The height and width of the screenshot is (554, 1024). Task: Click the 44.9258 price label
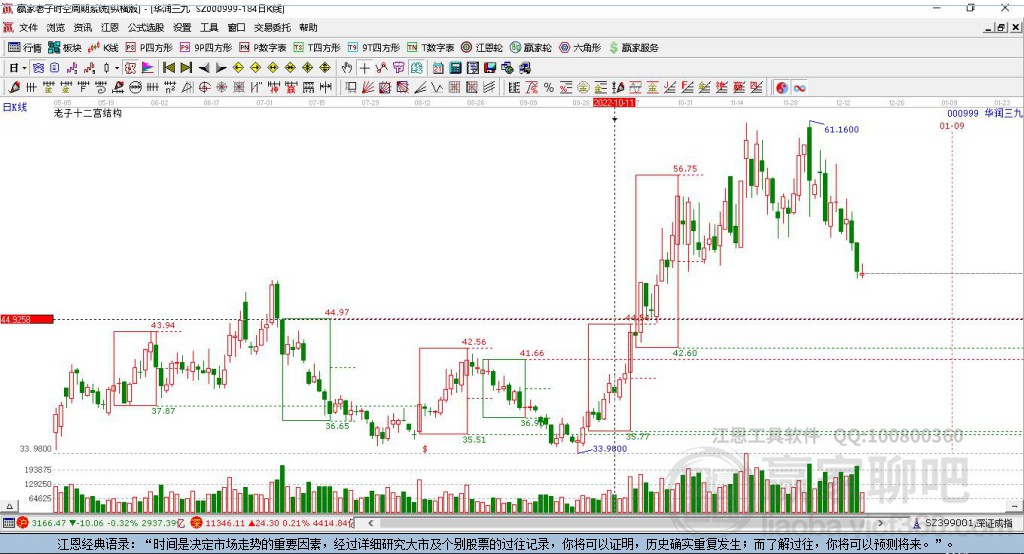(26, 319)
